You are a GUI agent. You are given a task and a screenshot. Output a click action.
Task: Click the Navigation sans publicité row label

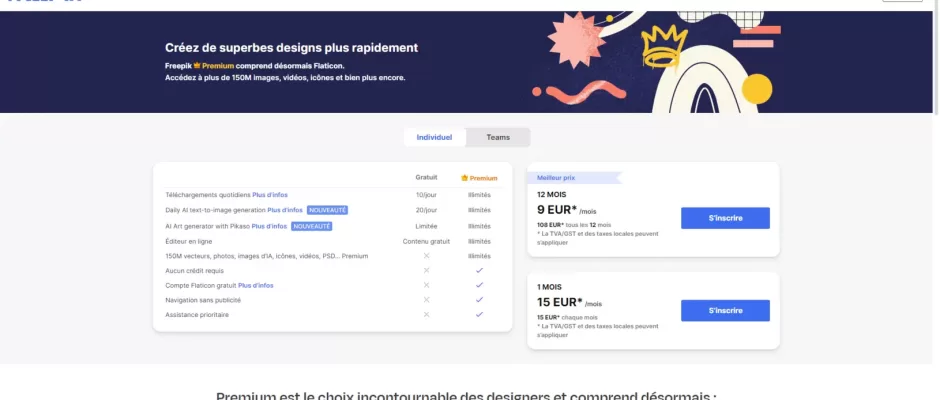203,300
